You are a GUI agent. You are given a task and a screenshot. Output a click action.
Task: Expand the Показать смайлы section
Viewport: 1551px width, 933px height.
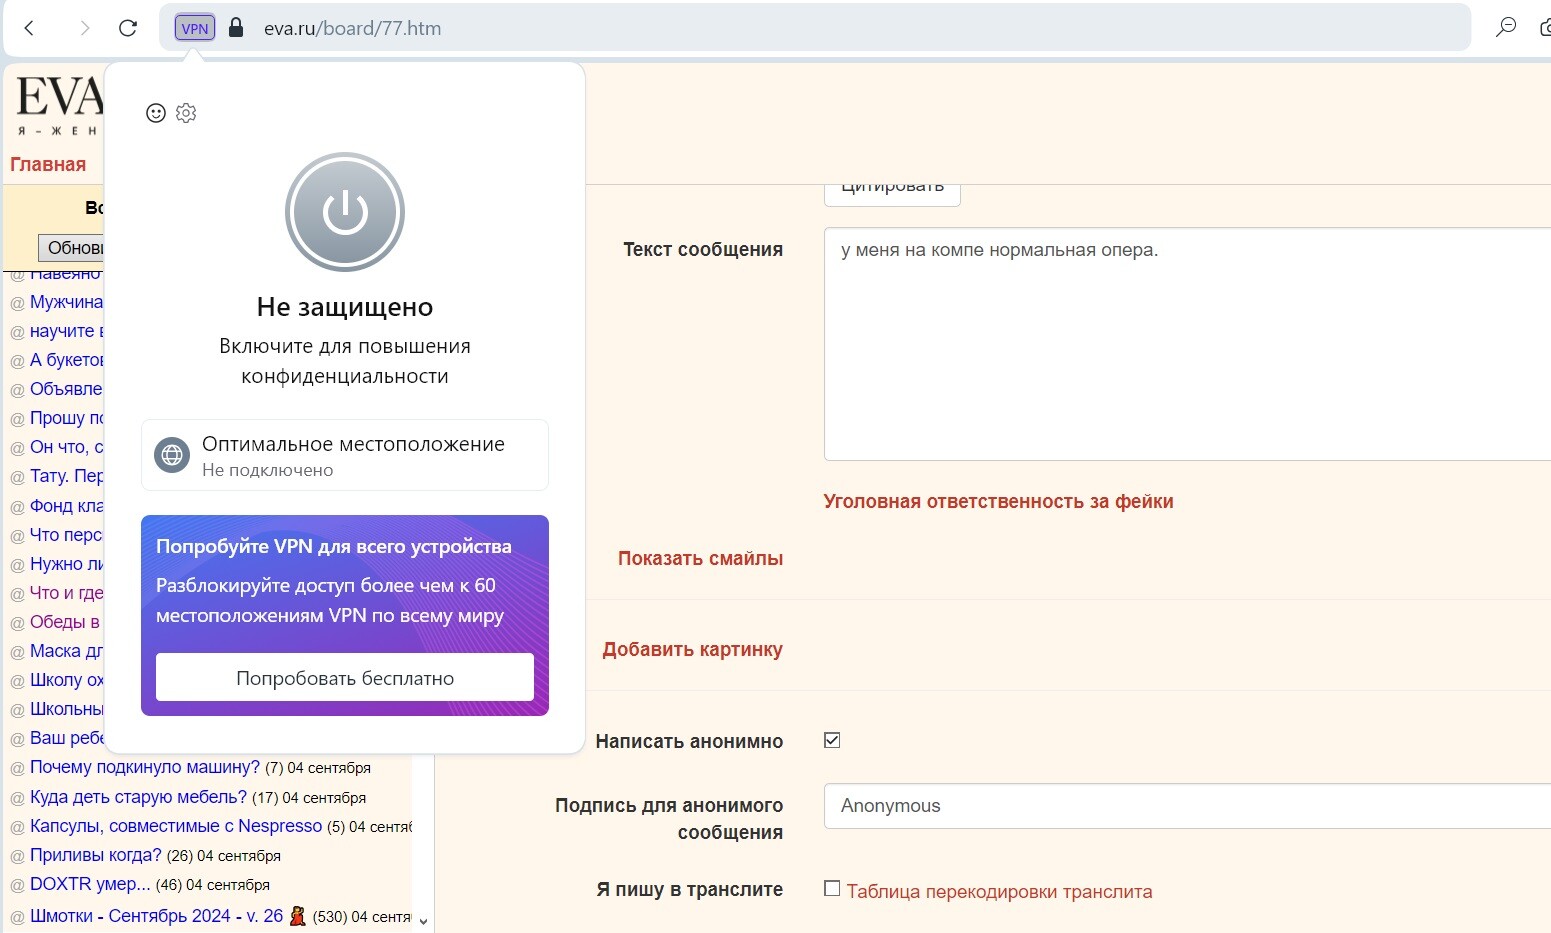coord(700,558)
